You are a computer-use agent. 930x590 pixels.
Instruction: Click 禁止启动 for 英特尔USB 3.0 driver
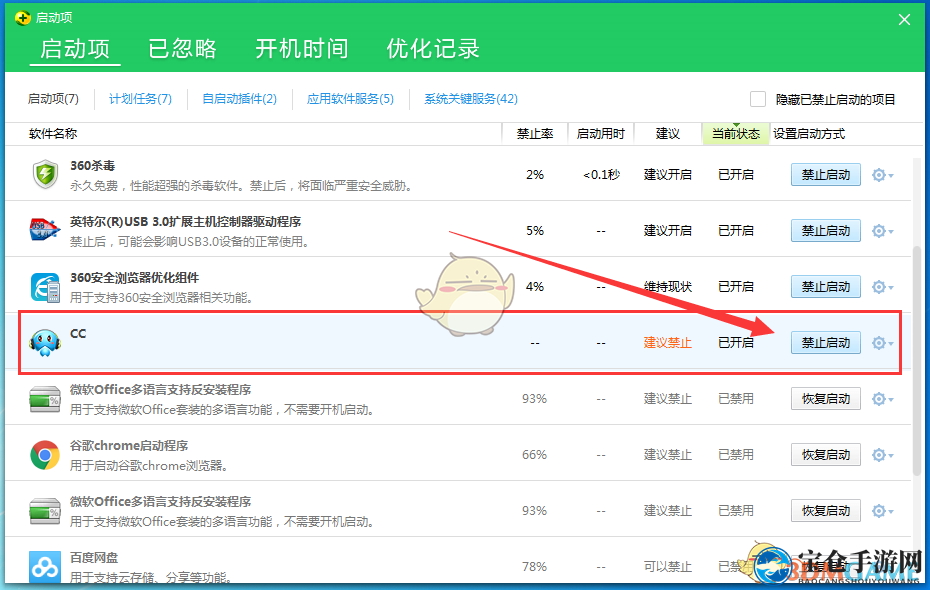(826, 231)
